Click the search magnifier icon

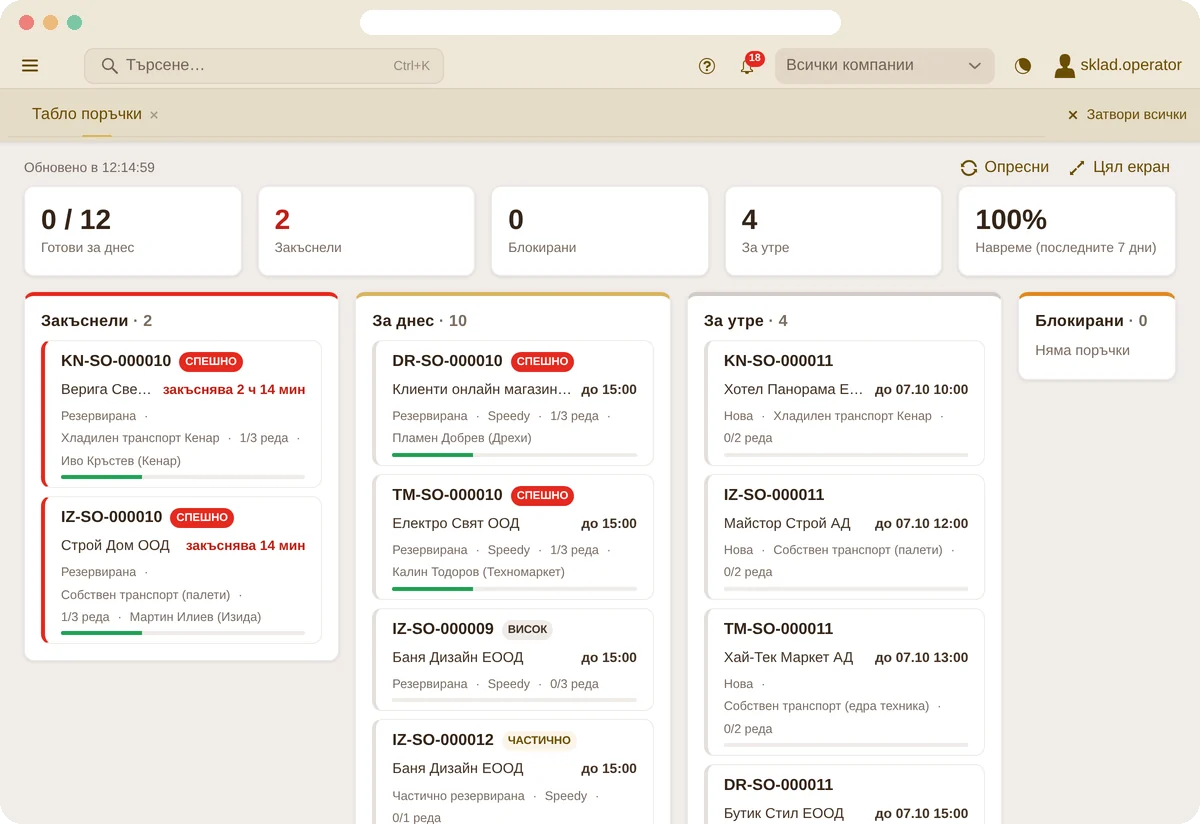coord(110,66)
